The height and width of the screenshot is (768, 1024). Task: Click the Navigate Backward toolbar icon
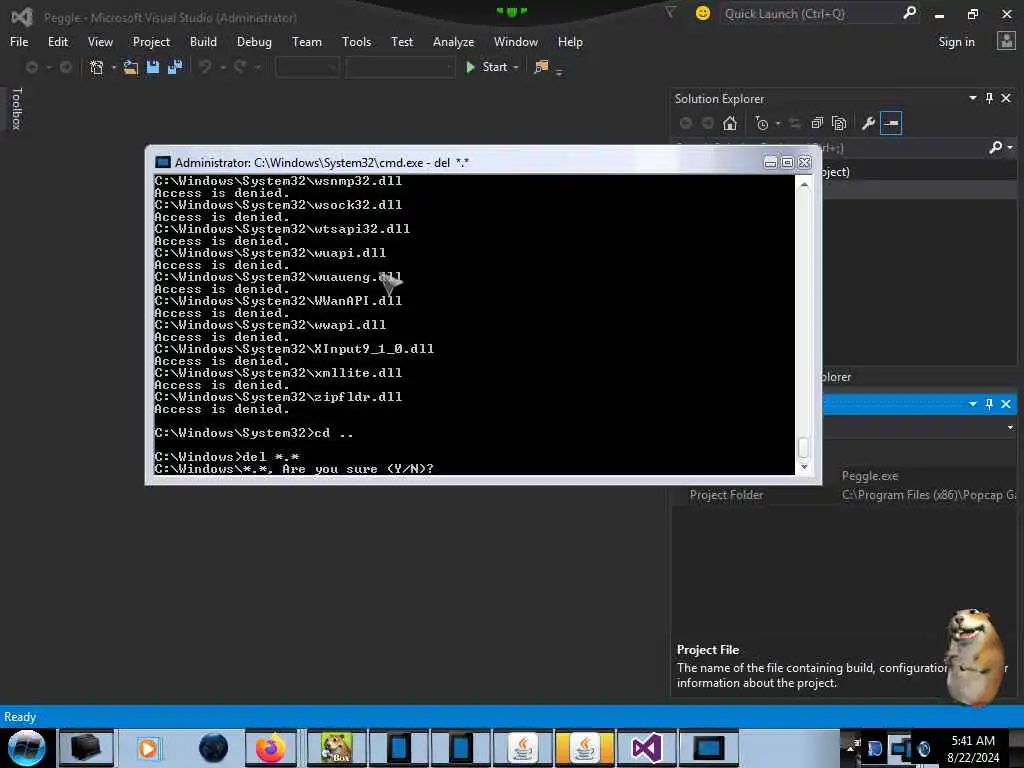tap(31, 67)
